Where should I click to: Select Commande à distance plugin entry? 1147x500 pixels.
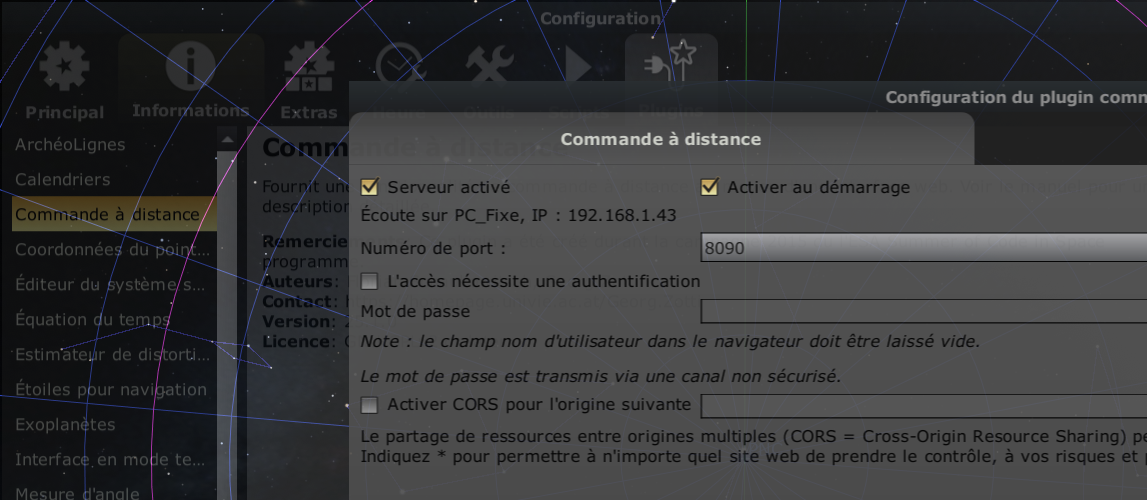coord(114,214)
